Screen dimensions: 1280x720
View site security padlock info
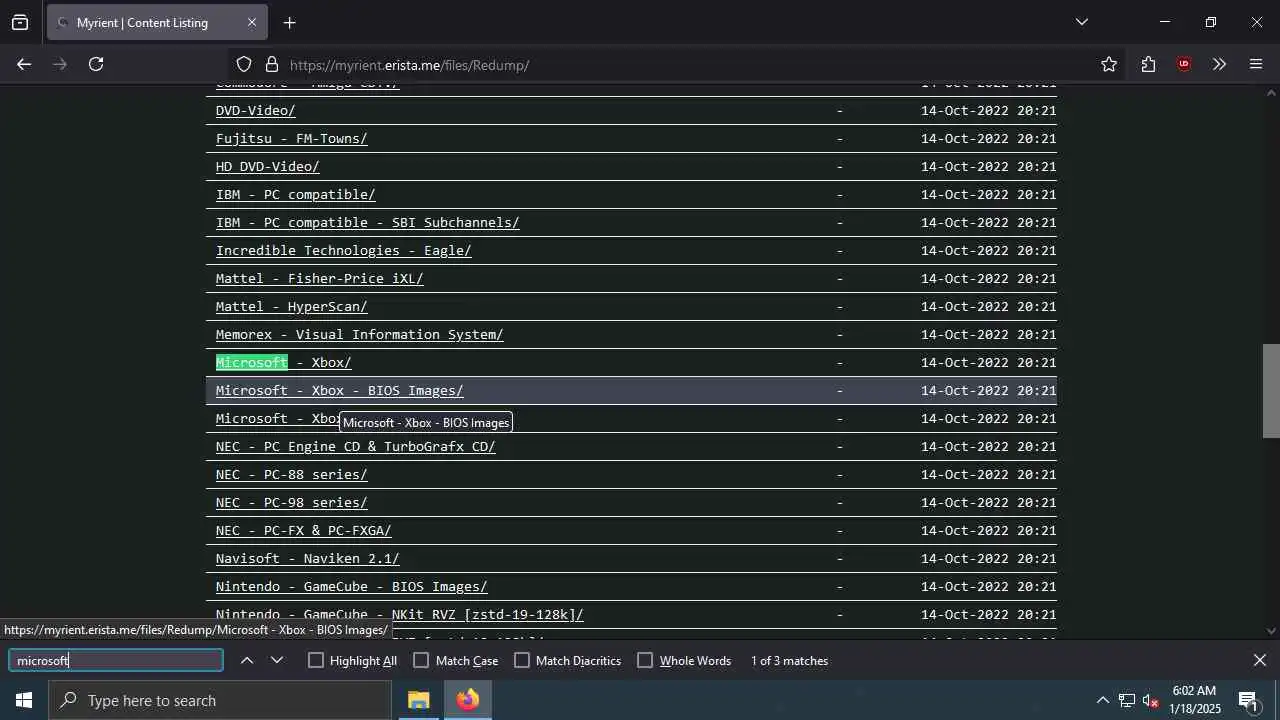tap(271, 65)
